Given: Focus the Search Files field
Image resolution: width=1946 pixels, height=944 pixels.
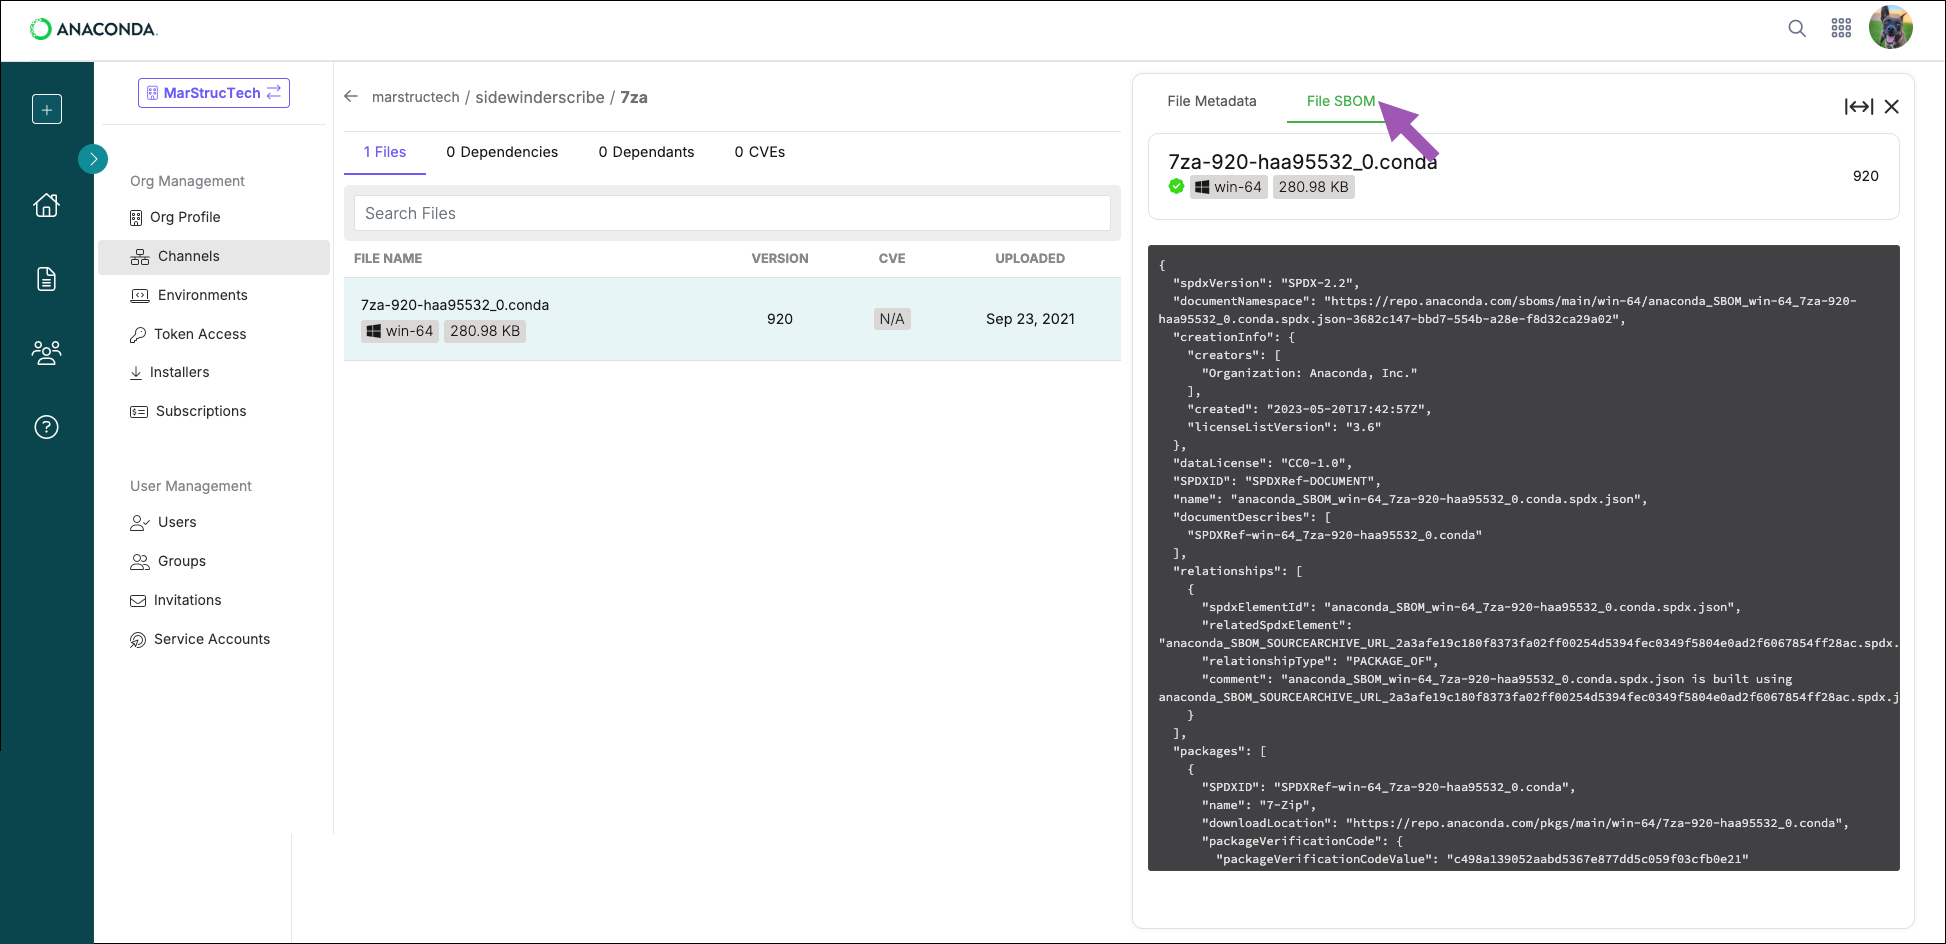Looking at the screenshot, I should pyautogui.click(x=732, y=213).
